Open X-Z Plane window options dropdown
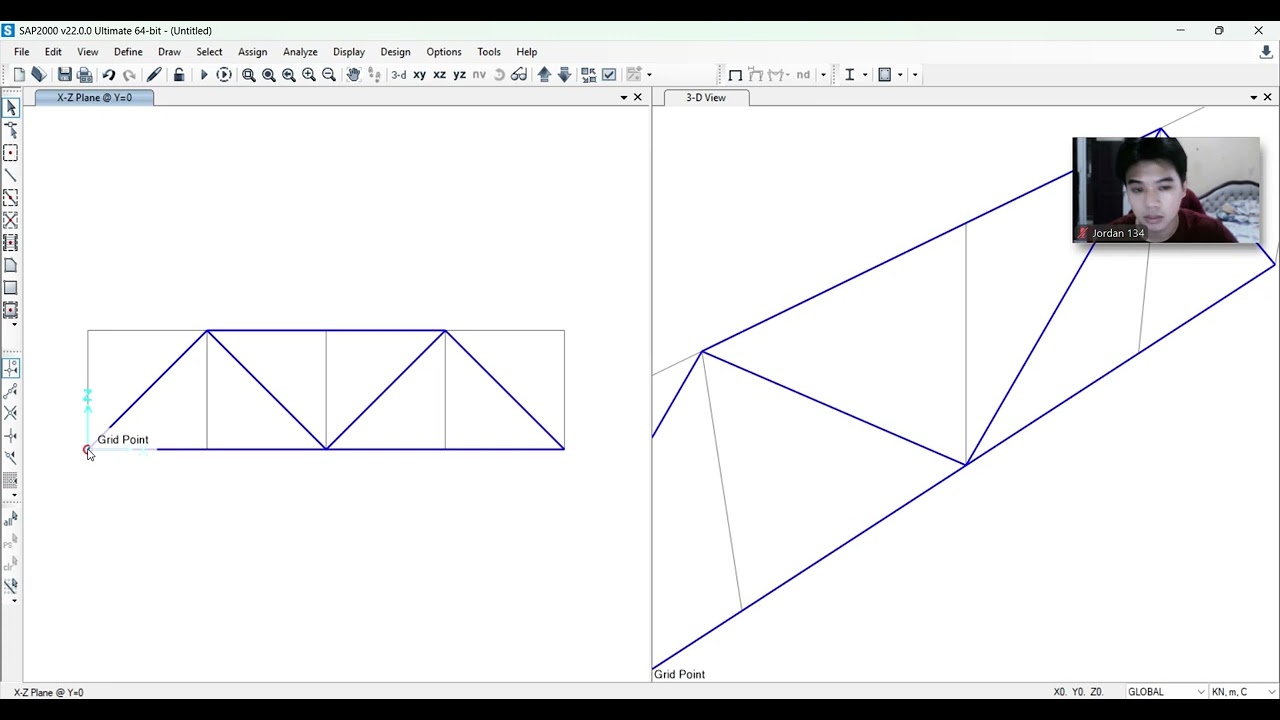This screenshot has width=1280, height=720. point(624,97)
